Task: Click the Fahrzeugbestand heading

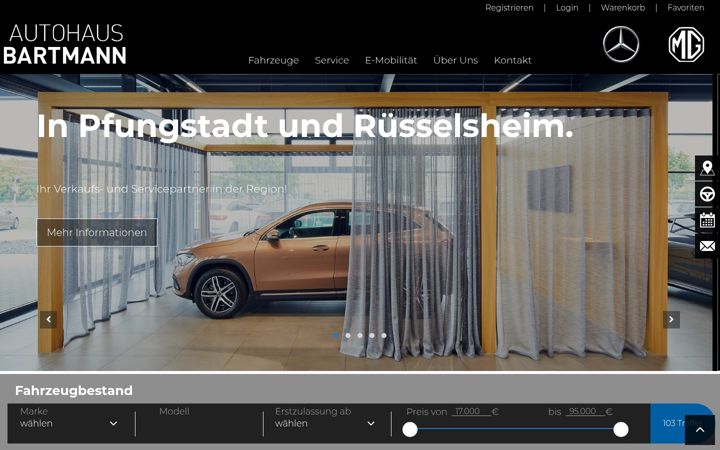Action: [73, 390]
